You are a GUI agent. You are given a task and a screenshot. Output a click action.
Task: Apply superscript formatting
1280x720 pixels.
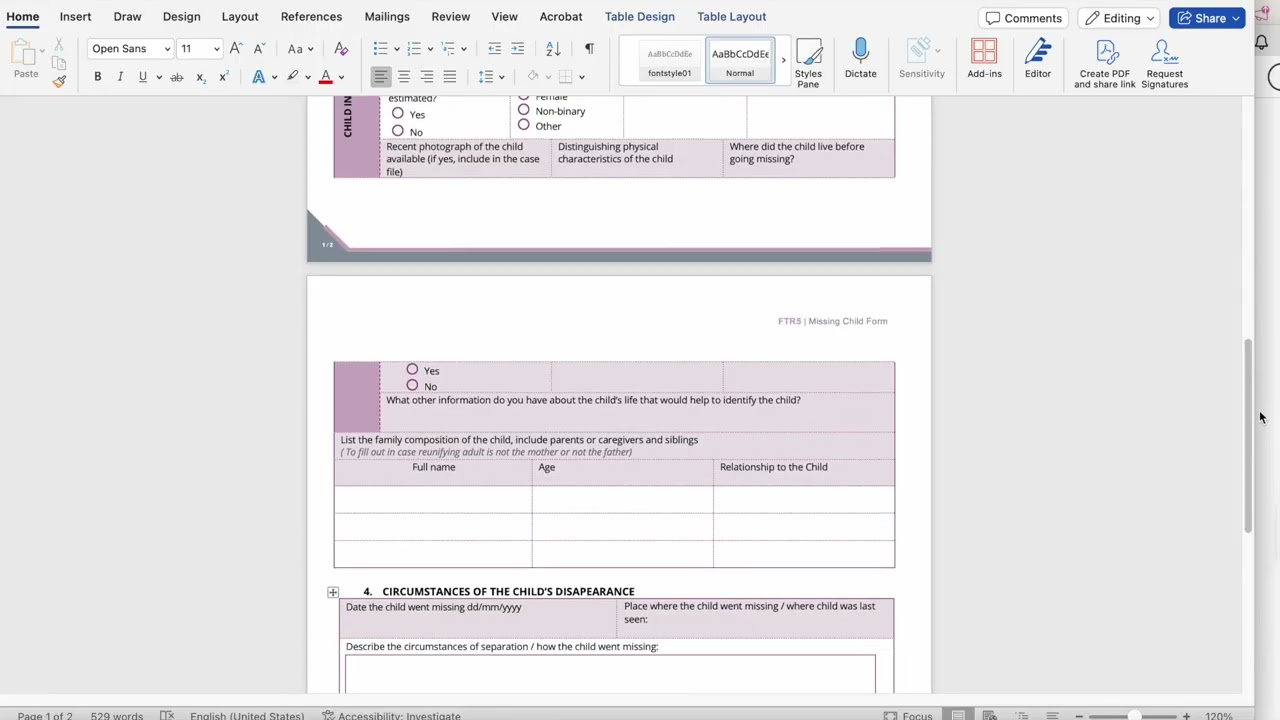coord(224,77)
